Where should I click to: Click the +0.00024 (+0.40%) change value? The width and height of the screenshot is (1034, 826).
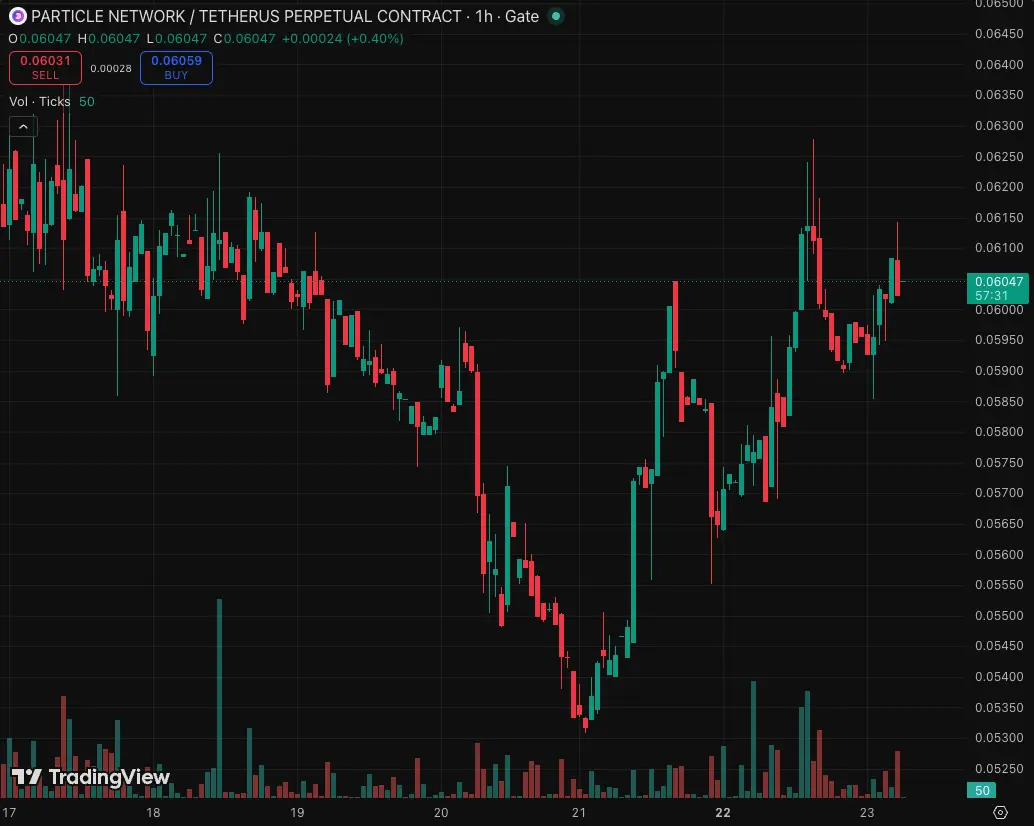point(342,39)
